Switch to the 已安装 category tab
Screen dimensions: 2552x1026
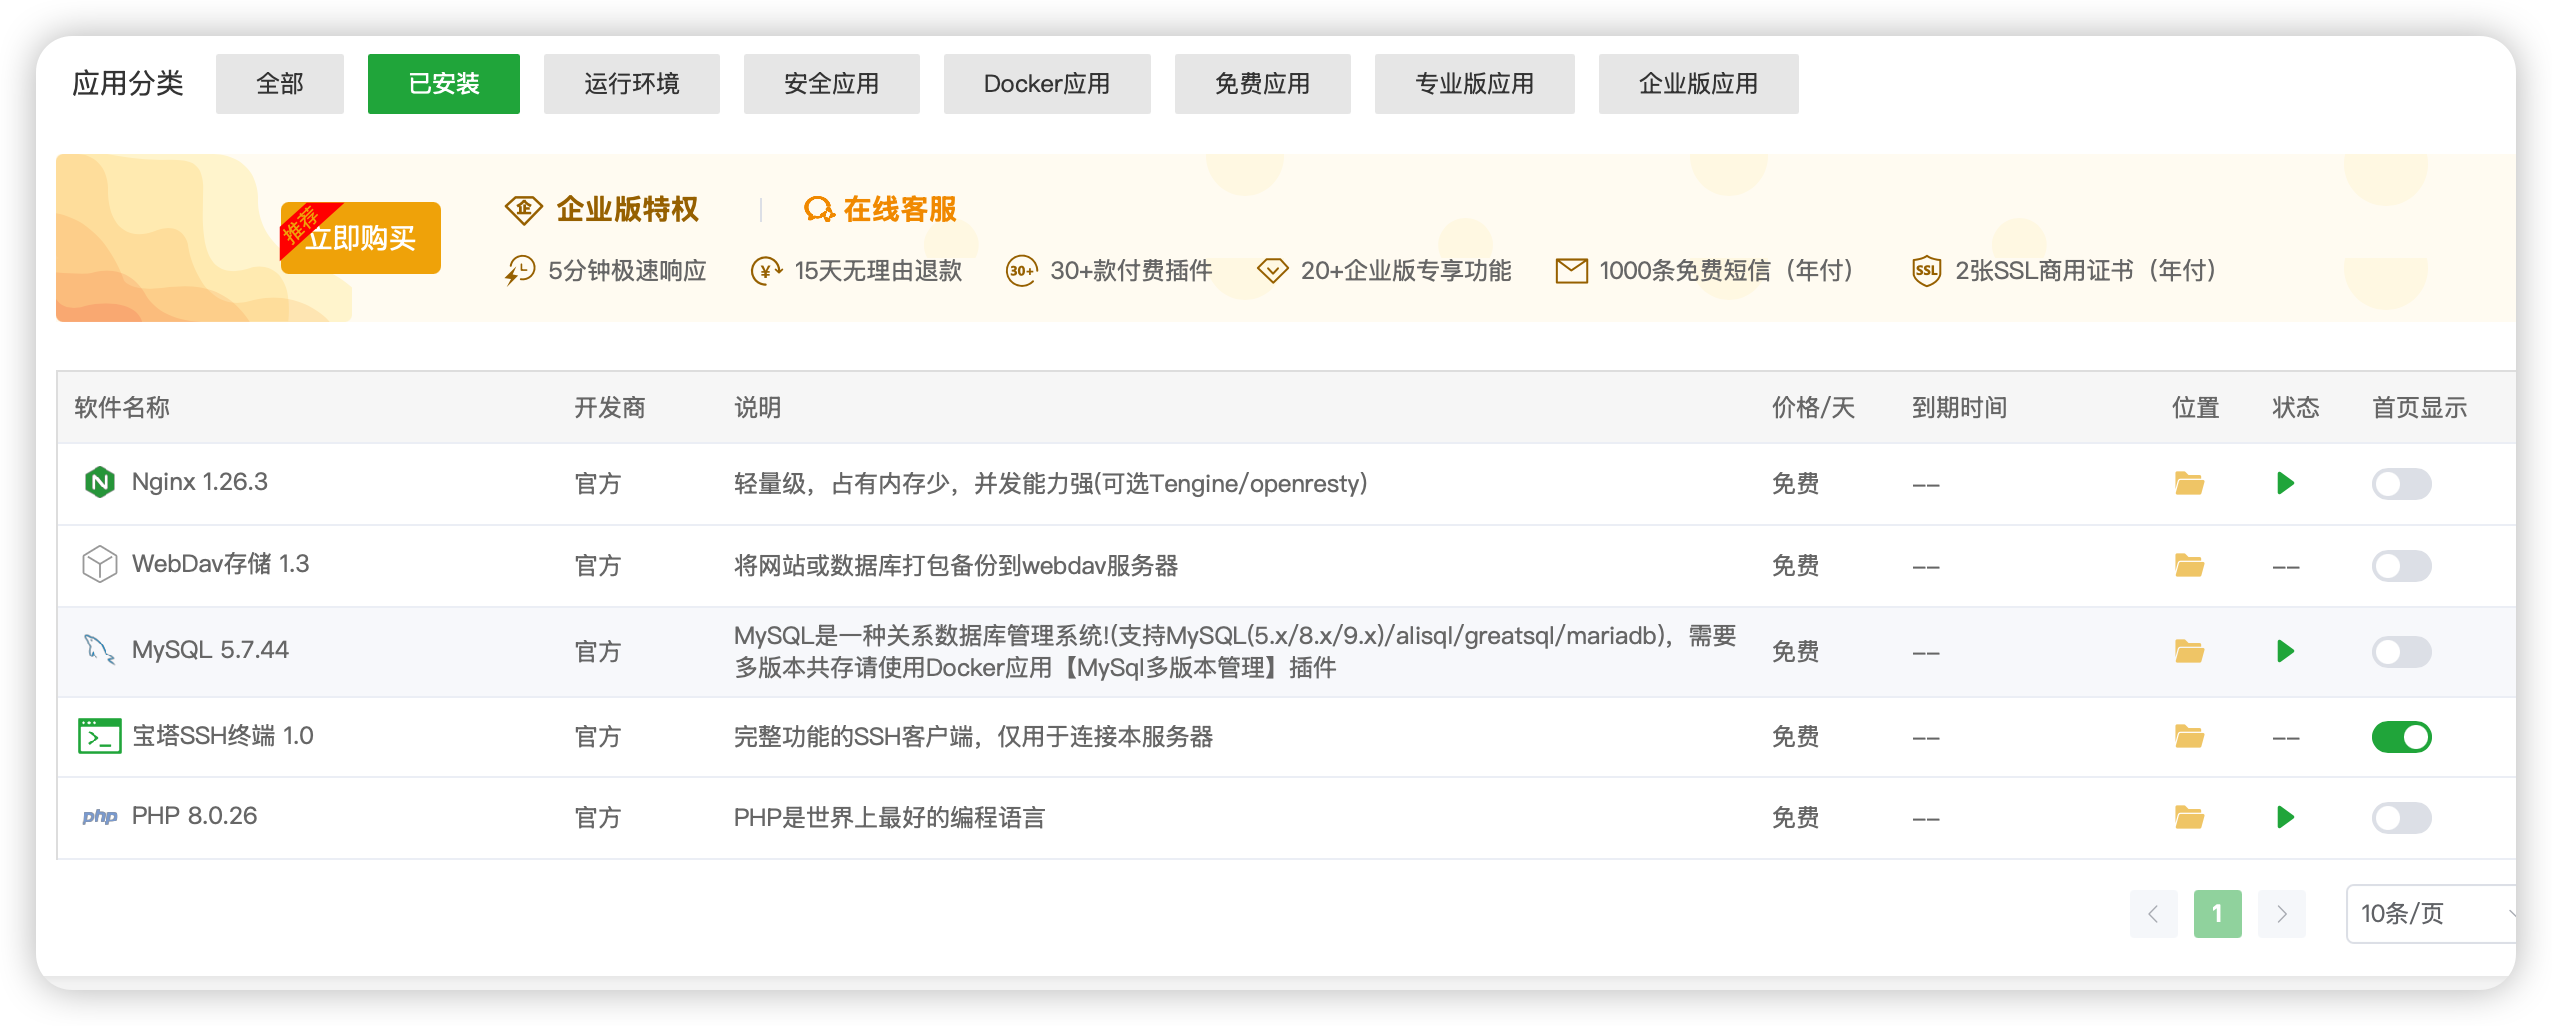point(444,84)
